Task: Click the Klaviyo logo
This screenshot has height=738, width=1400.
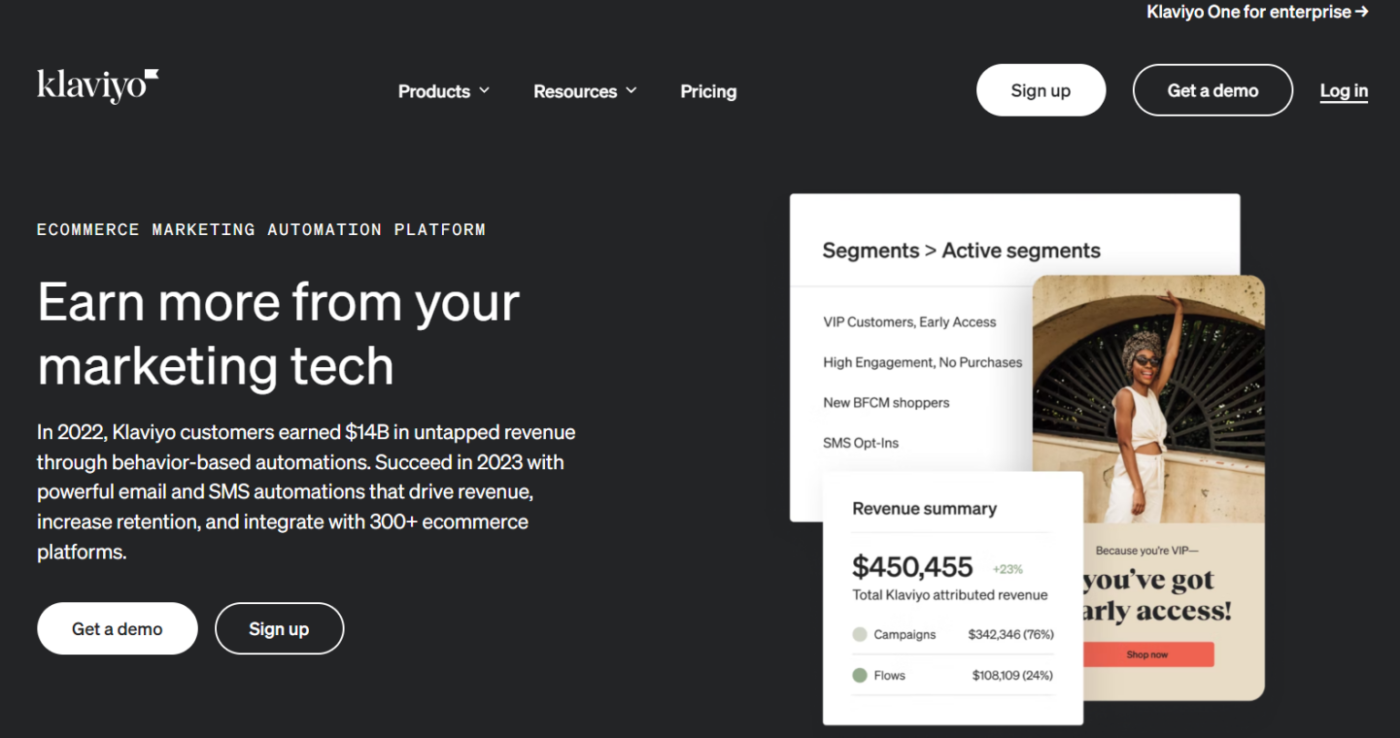Action: 98,86
